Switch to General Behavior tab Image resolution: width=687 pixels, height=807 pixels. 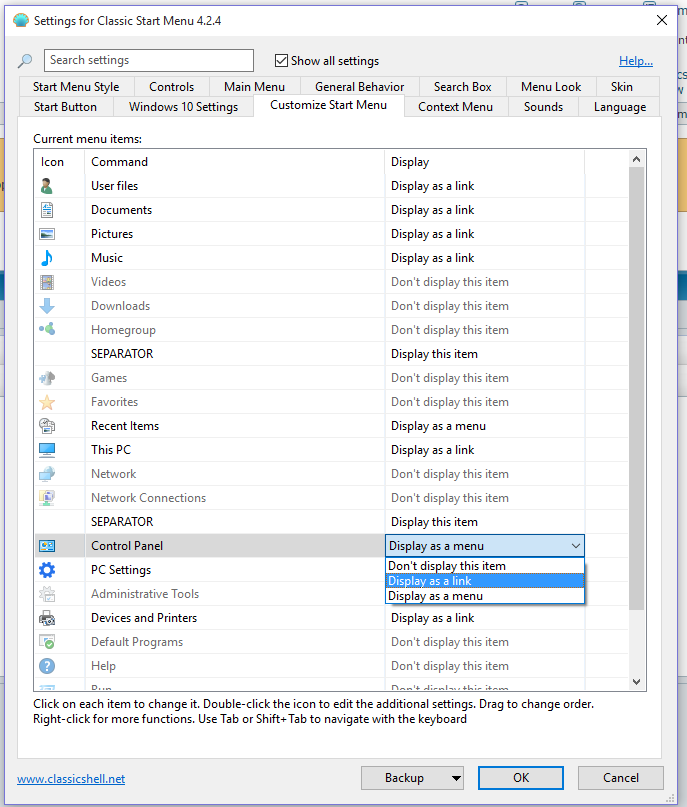(359, 86)
